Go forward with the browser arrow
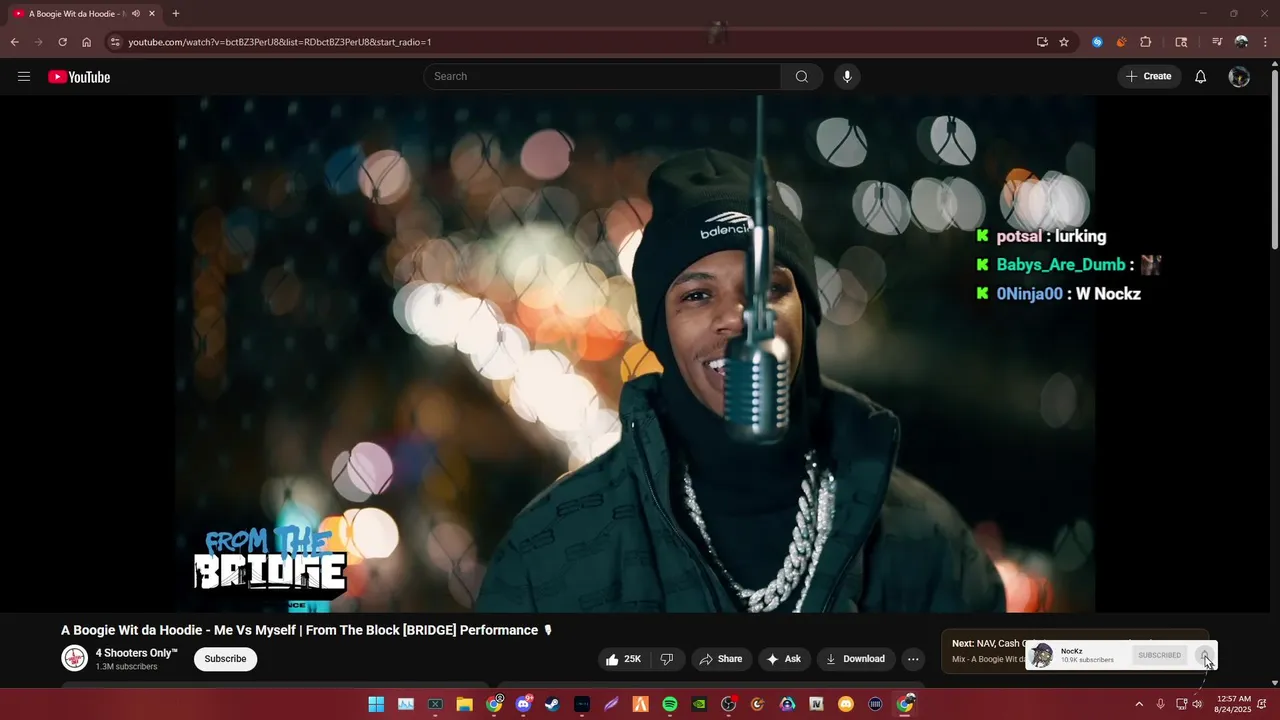 click(x=39, y=42)
